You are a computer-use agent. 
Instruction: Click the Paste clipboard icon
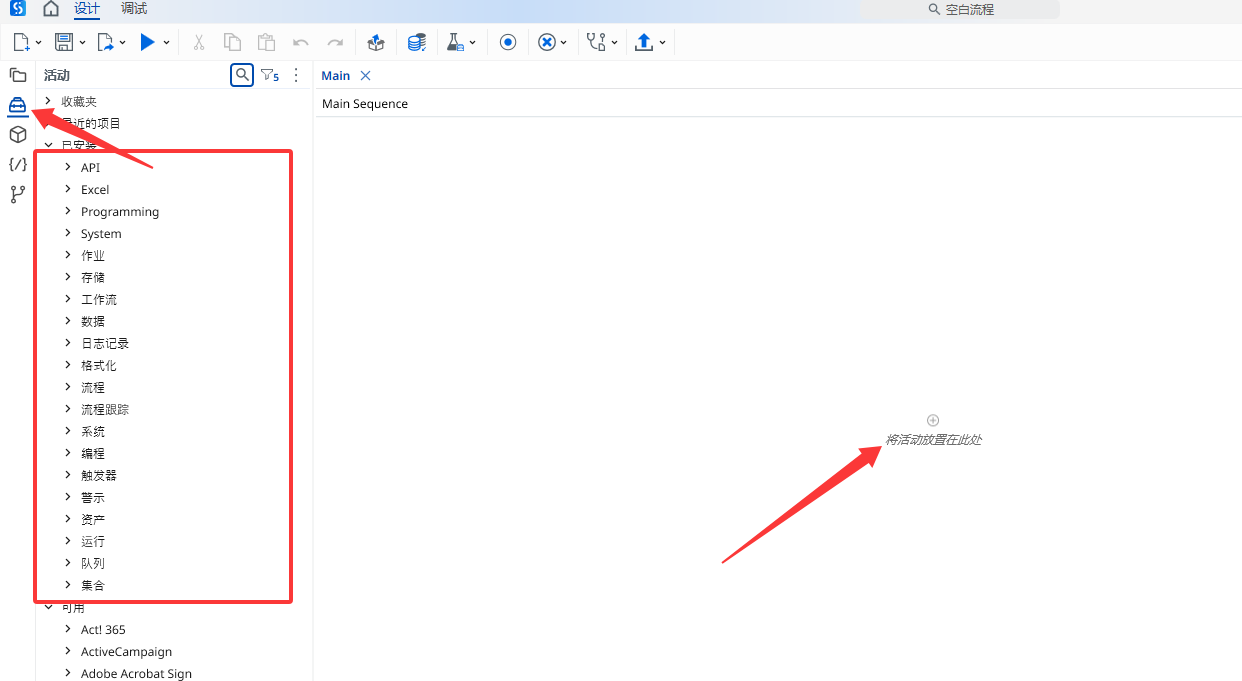266,42
